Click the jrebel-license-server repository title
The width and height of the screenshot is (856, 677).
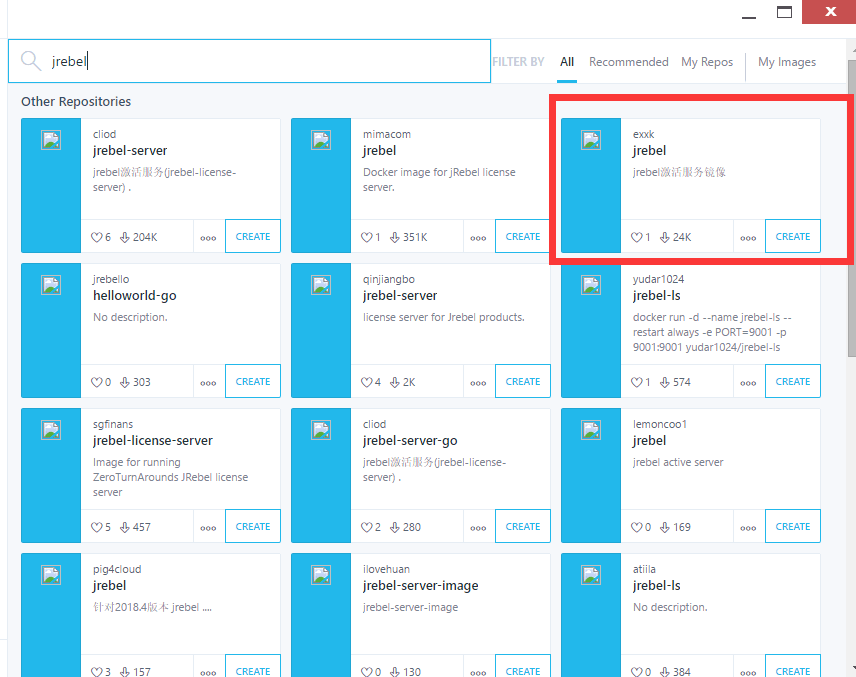coord(152,441)
